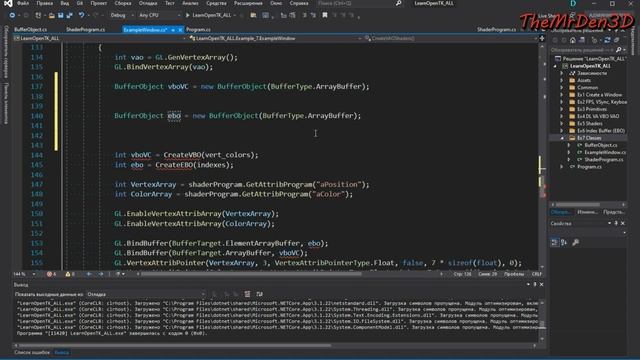The image size is (640, 360).
Task: Click the bookmark toggle icon in toolbar
Action: pos(325,16)
